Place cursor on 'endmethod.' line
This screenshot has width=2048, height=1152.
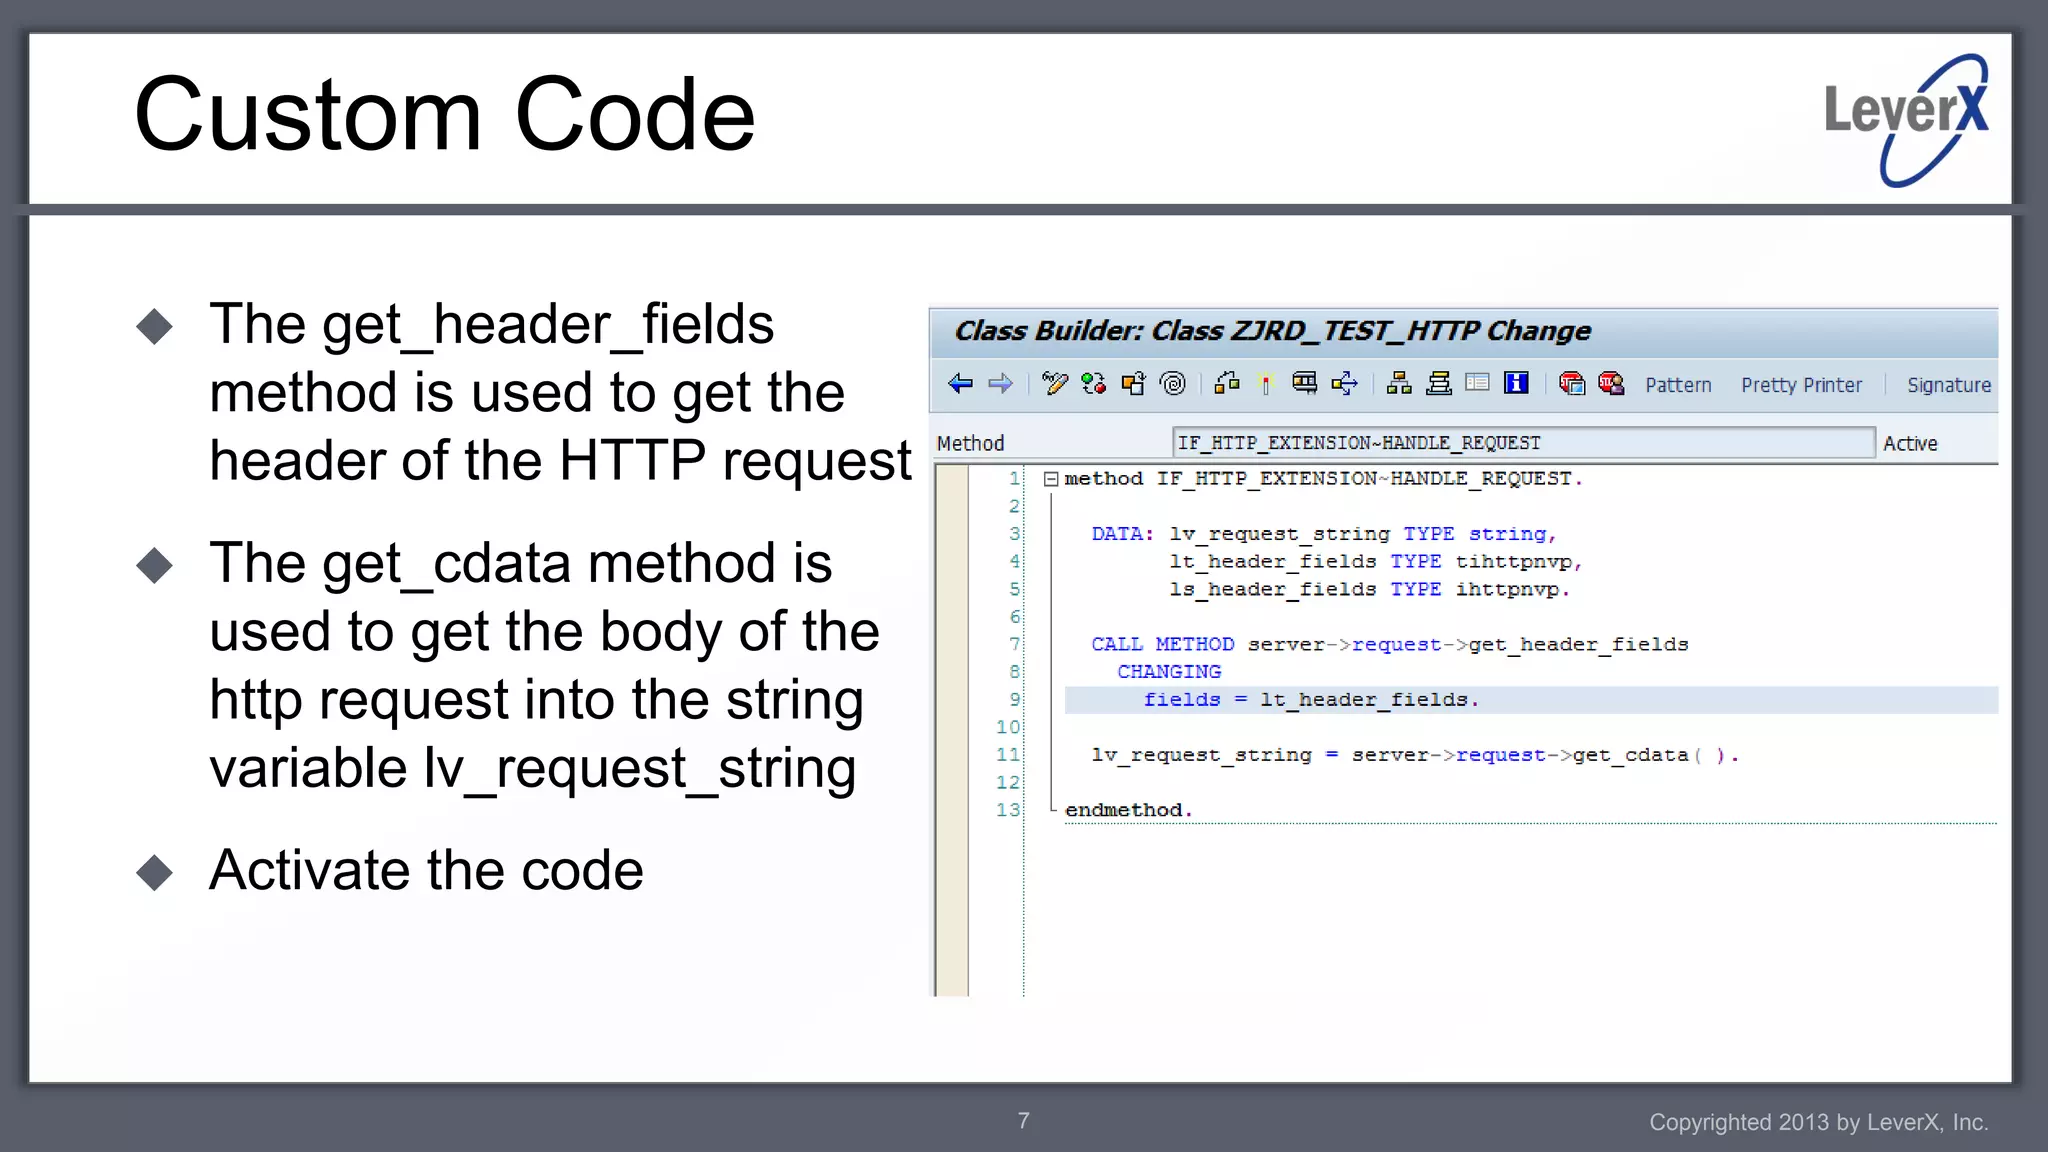pos(1129,810)
